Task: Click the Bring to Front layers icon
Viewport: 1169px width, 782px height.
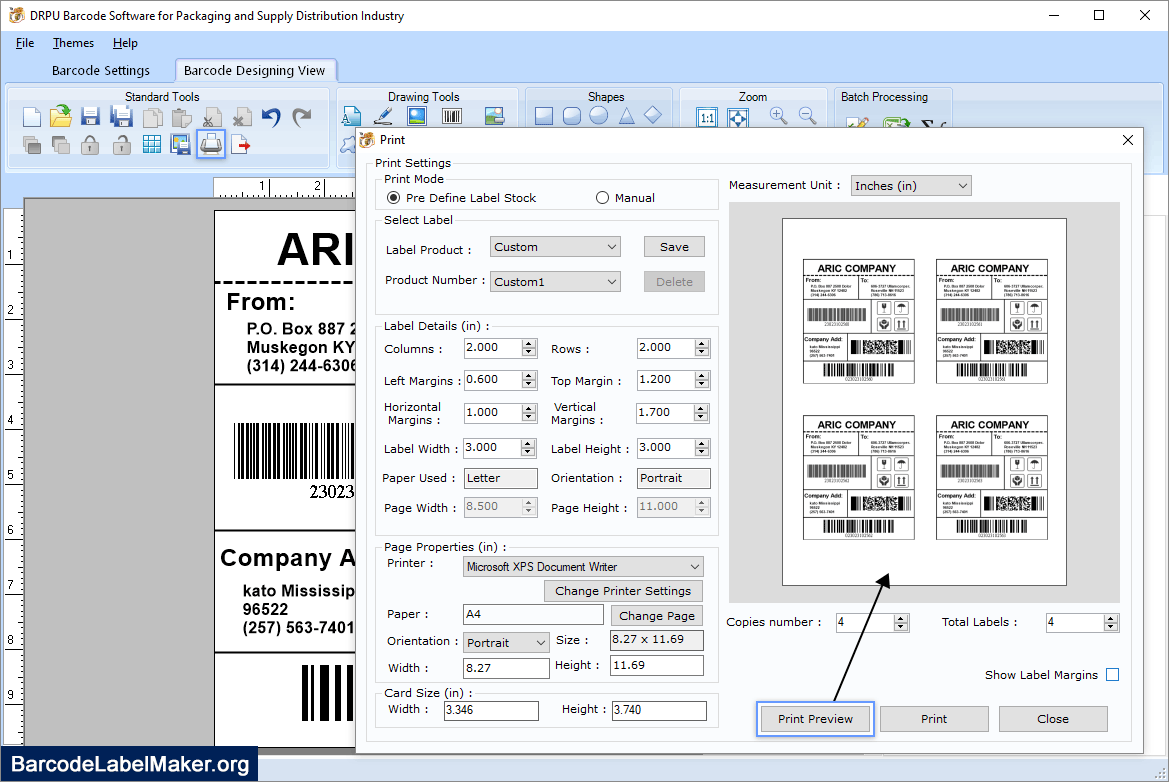Action: 31,145
